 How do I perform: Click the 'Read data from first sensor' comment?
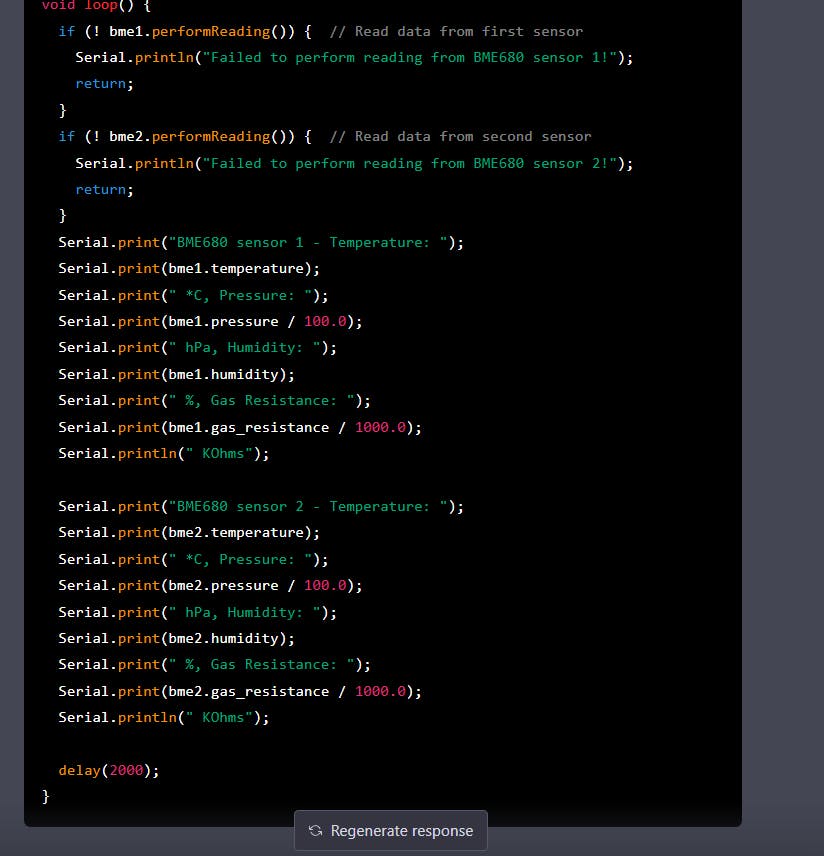[455, 31]
